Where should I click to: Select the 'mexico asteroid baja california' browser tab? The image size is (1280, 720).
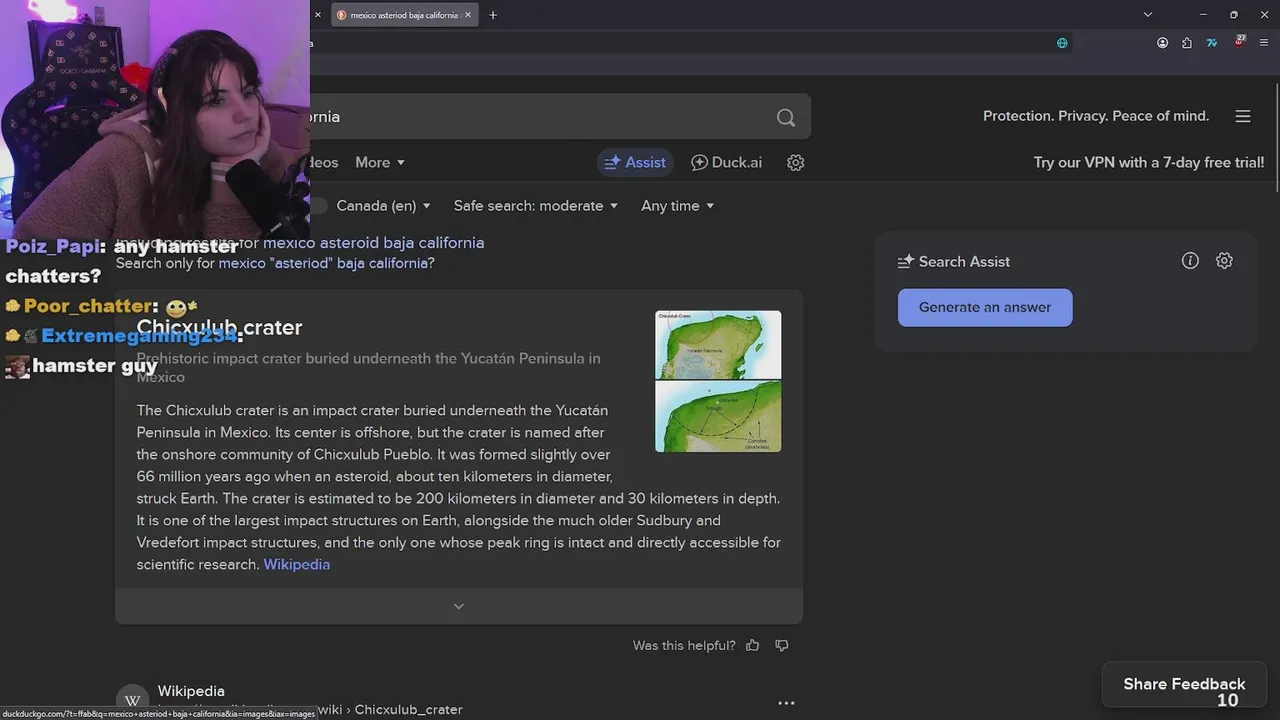click(404, 15)
